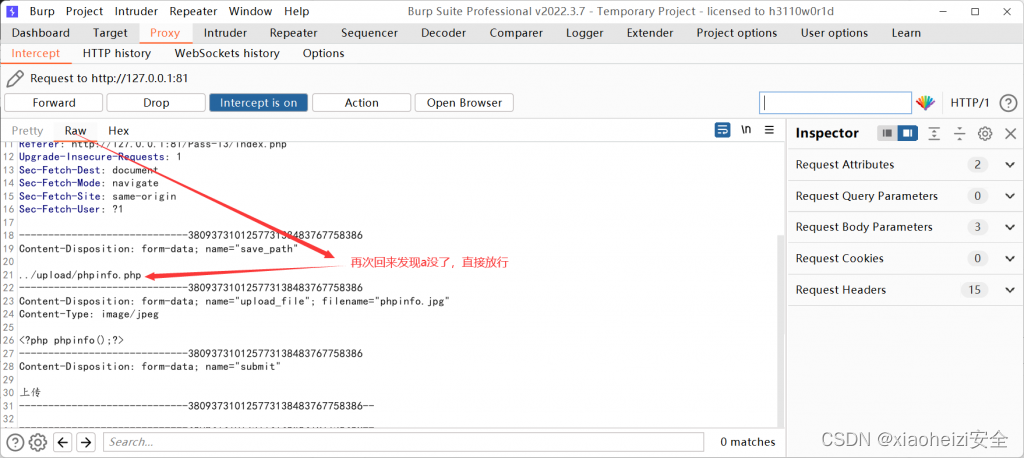The height and width of the screenshot is (458, 1024).
Task: Click the pencil edit target icon
Action: tap(14, 79)
